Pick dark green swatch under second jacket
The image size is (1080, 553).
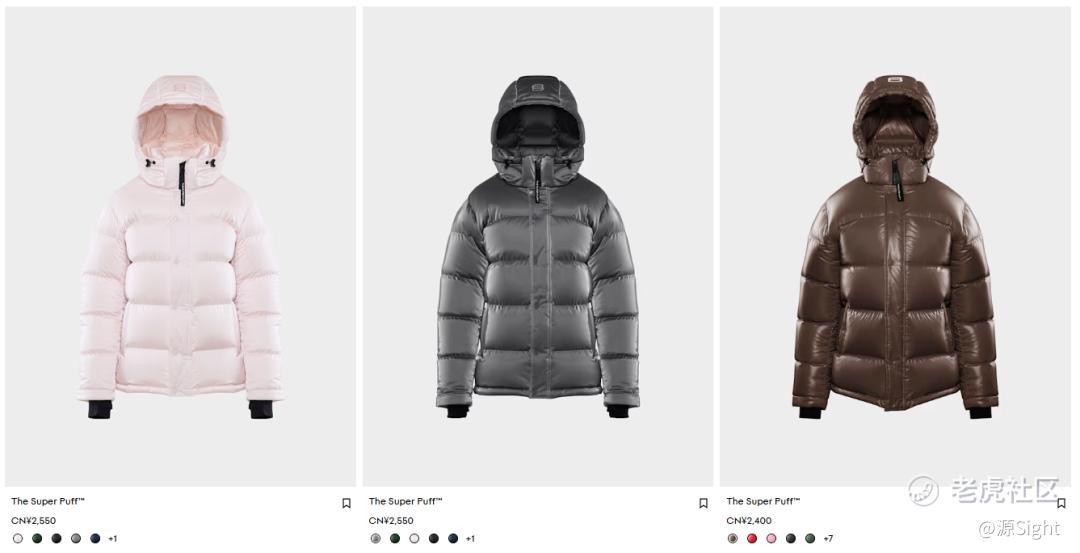pyautogui.click(x=395, y=539)
